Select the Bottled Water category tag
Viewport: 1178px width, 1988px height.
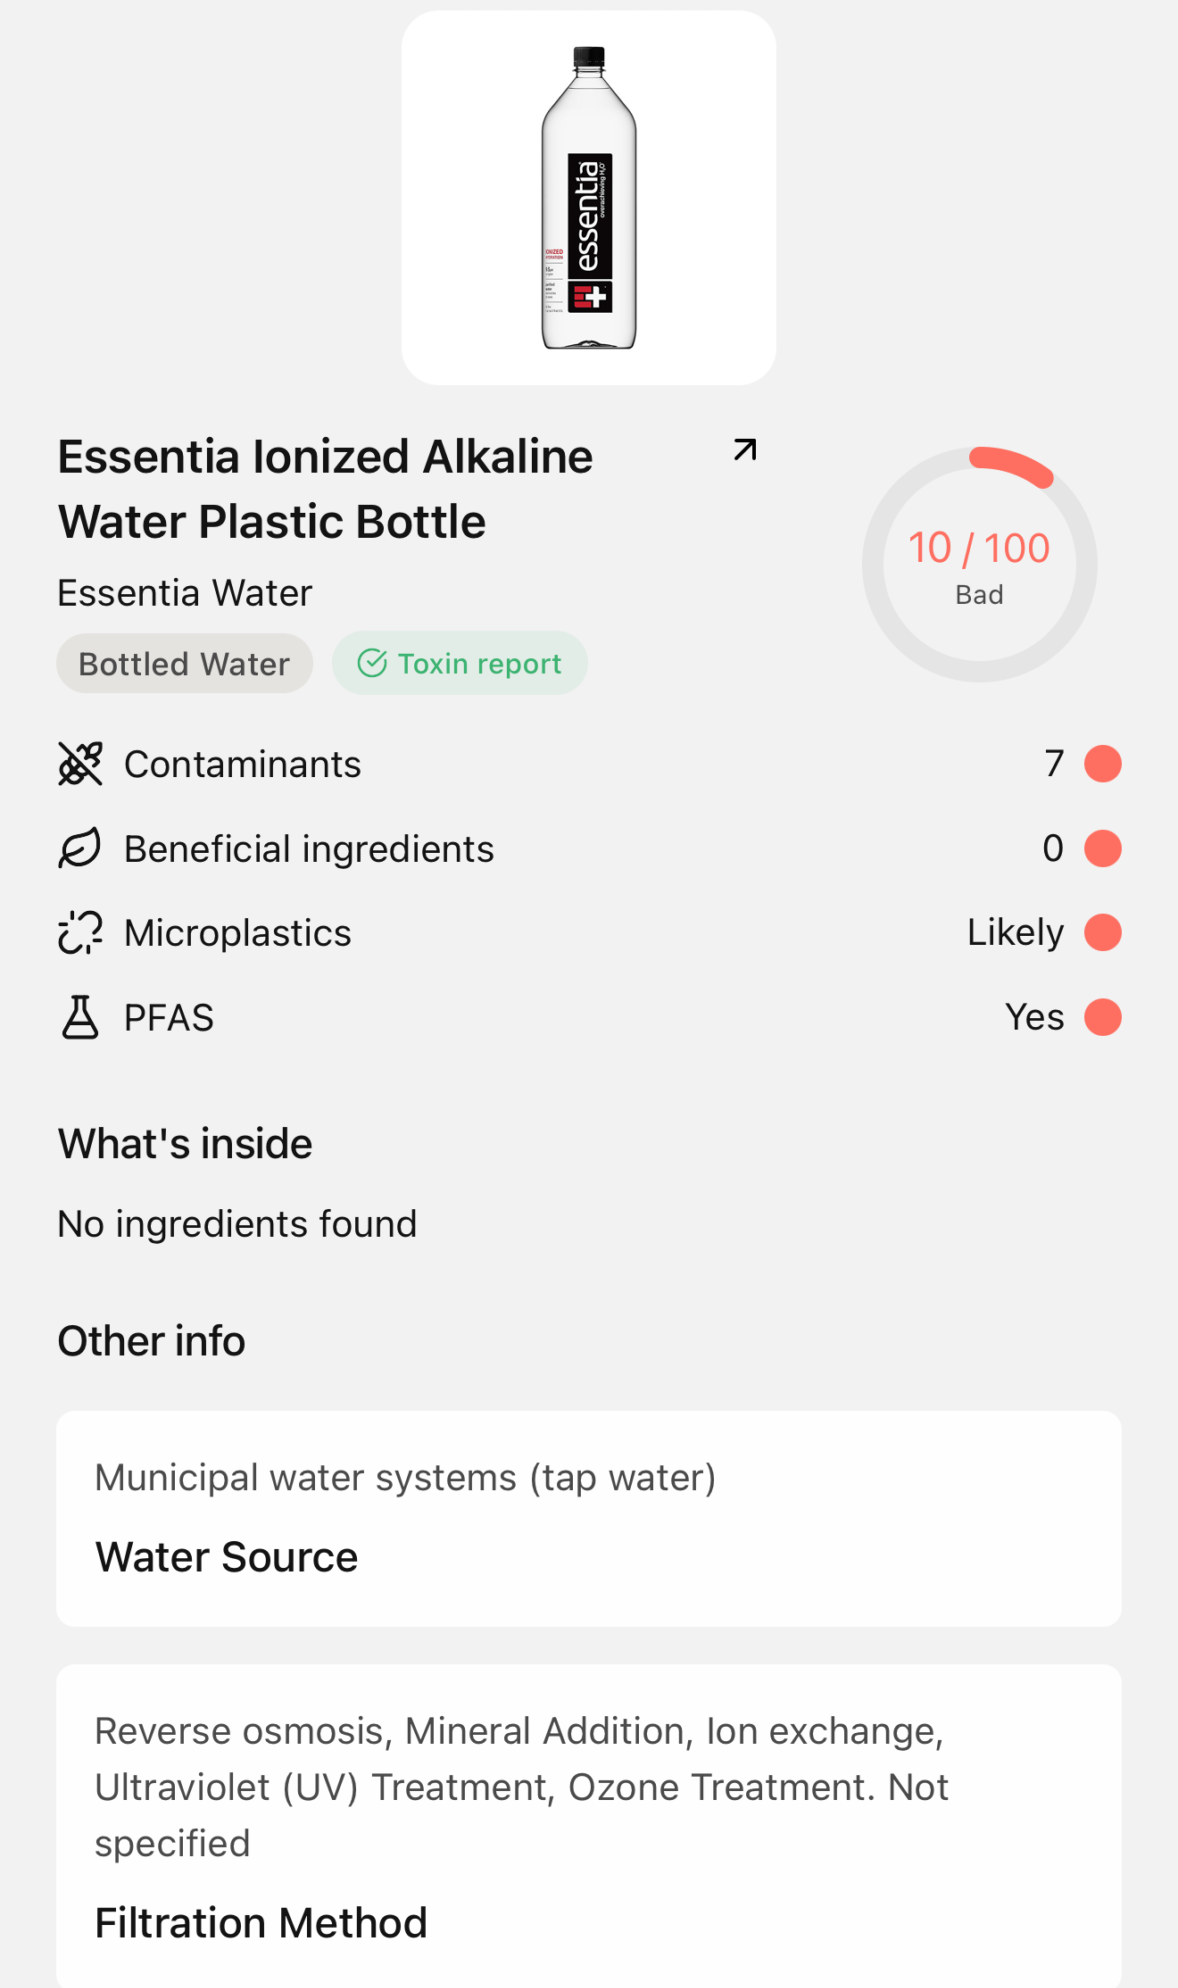coord(184,663)
